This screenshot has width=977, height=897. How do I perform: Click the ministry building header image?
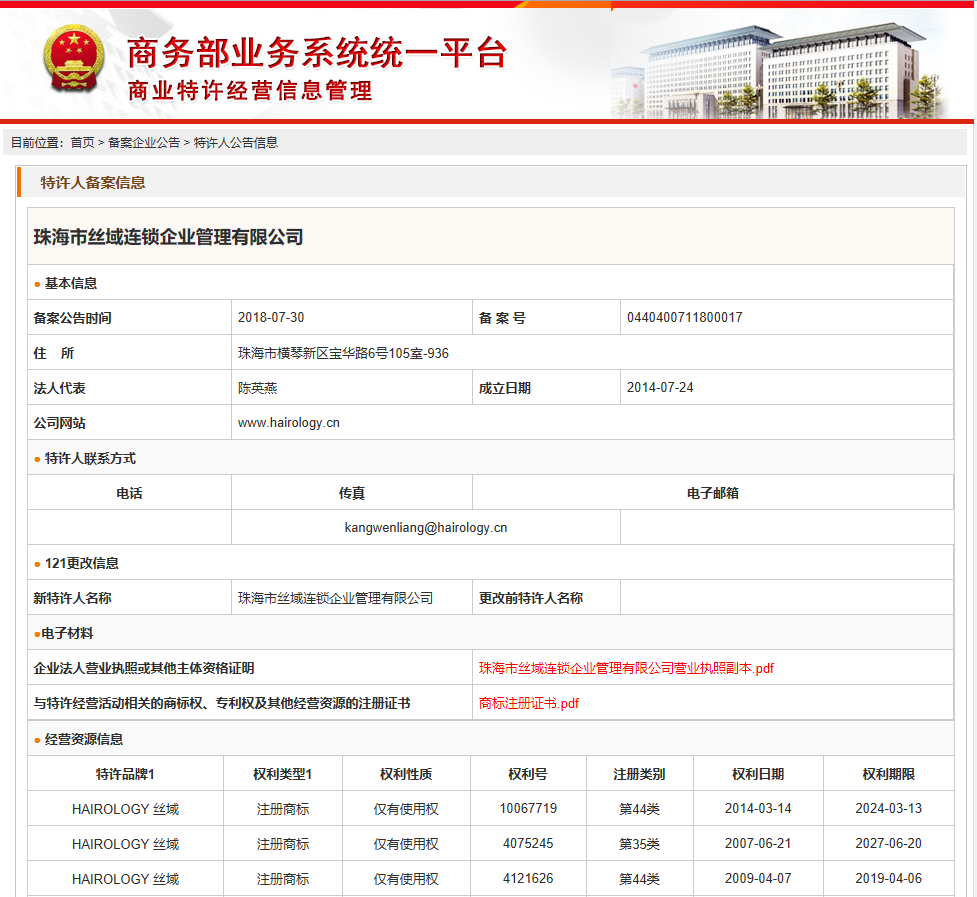point(782,70)
